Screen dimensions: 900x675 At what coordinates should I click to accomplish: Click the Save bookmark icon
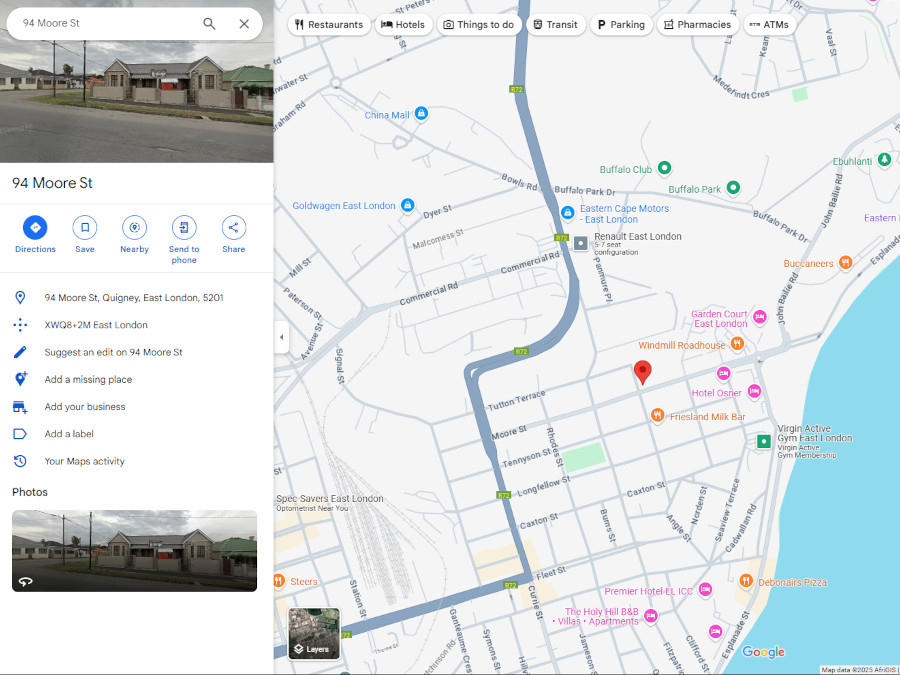click(84, 228)
